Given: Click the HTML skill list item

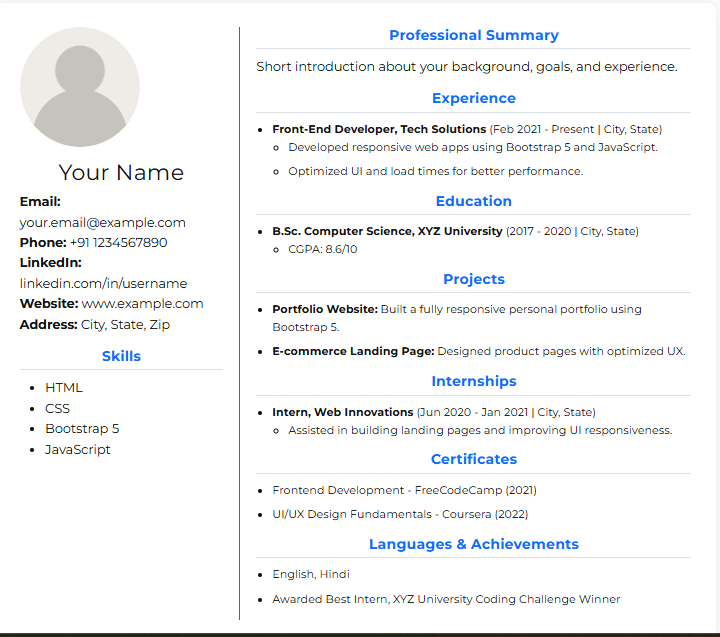Looking at the screenshot, I should coord(64,388).
